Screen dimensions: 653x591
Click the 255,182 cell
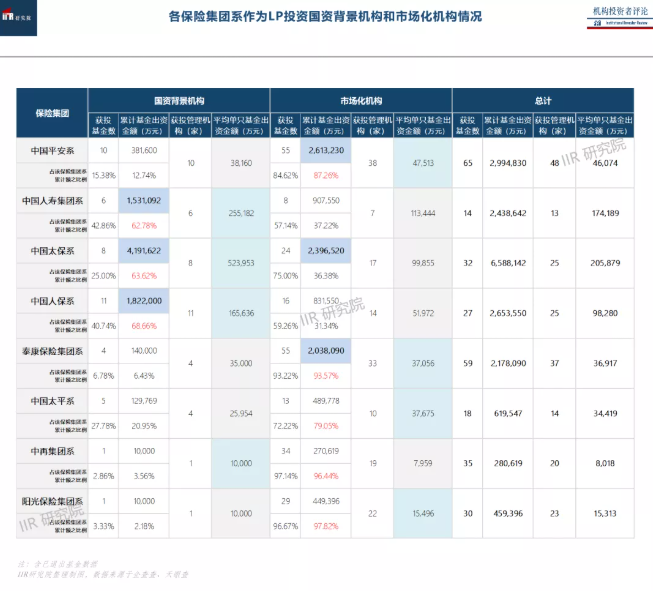click(241, 213)
